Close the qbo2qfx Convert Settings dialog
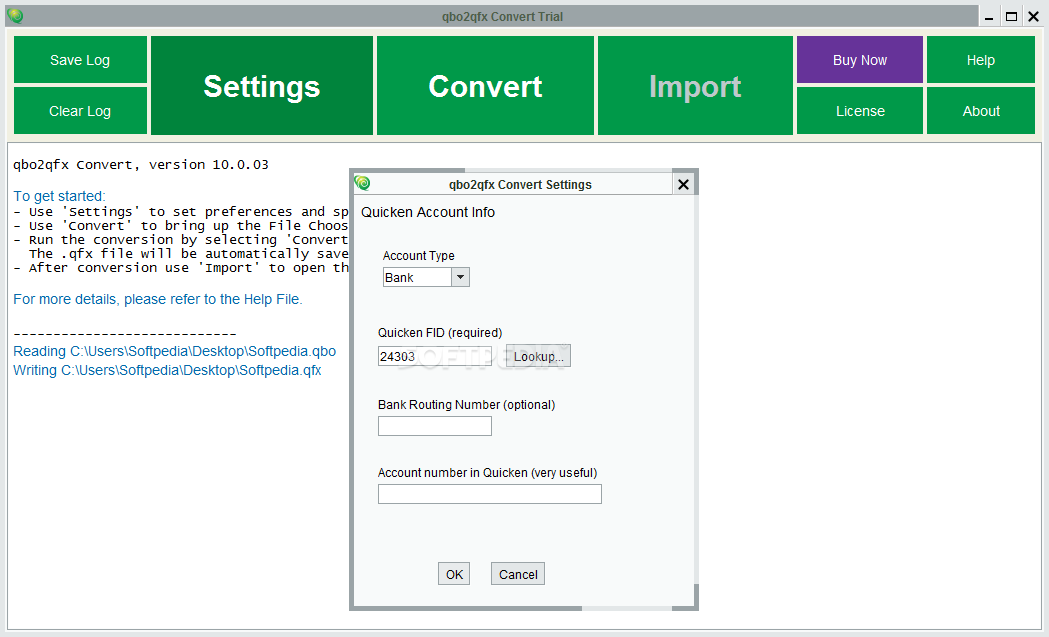The height and width of the screenshot is (637, 1049). click(x=683, y=184)
